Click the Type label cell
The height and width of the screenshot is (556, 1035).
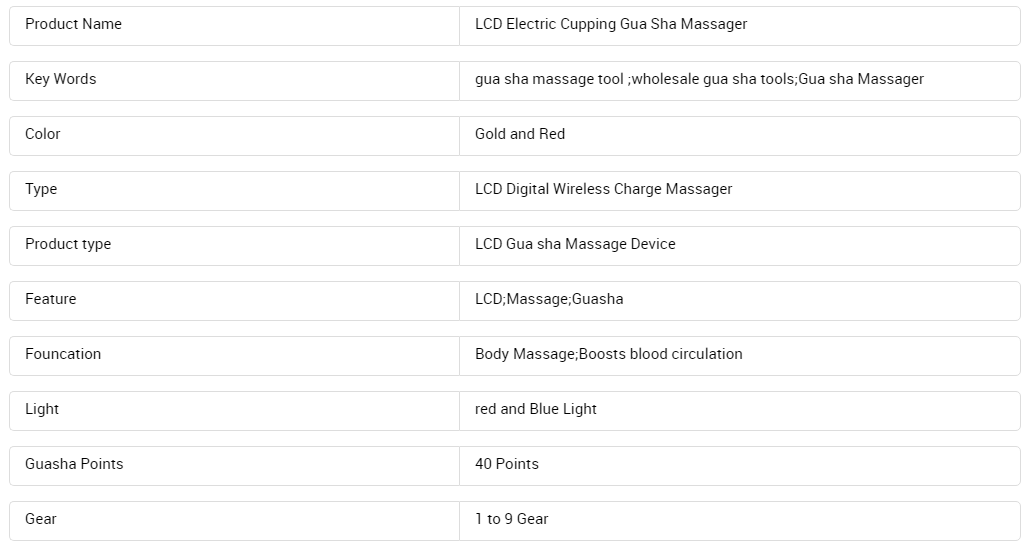click(234, 191)
